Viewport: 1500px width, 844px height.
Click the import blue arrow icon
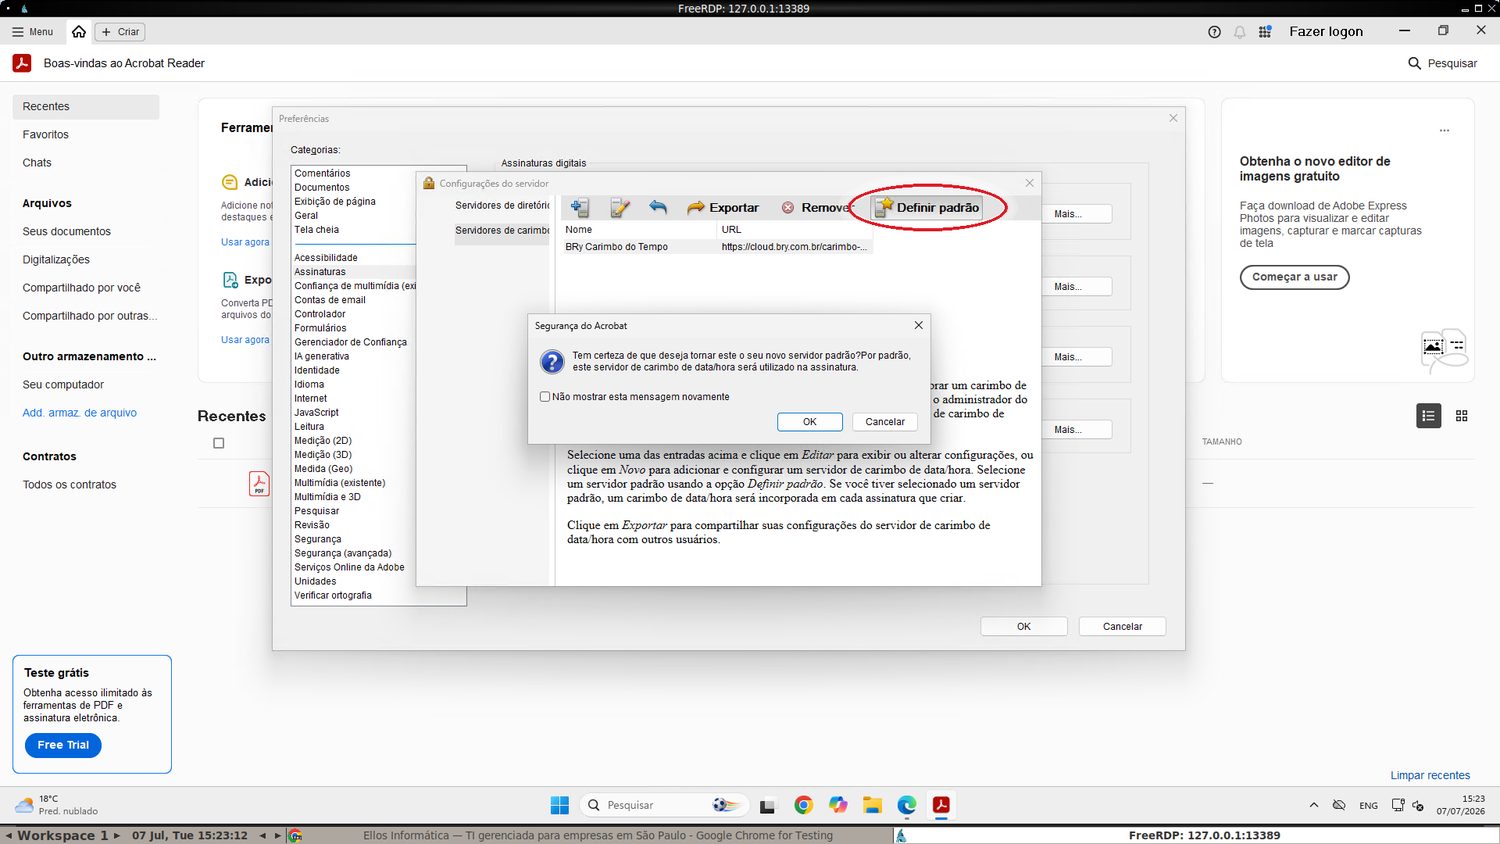pos(658,207)
